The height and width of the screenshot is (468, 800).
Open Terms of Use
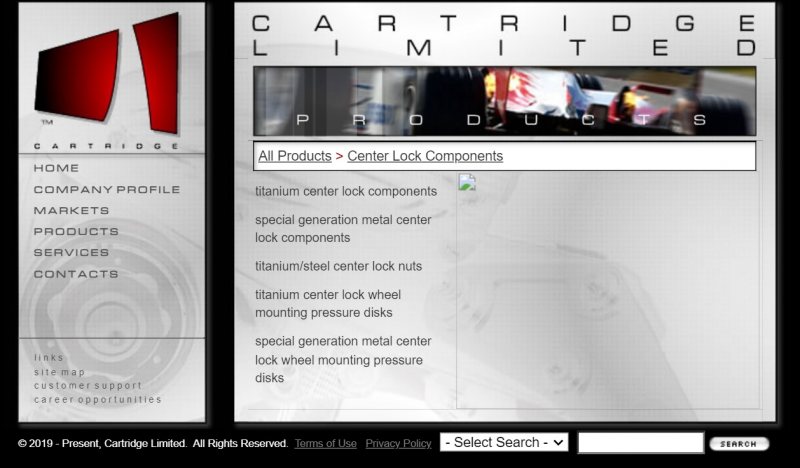(x=326, y=444)
